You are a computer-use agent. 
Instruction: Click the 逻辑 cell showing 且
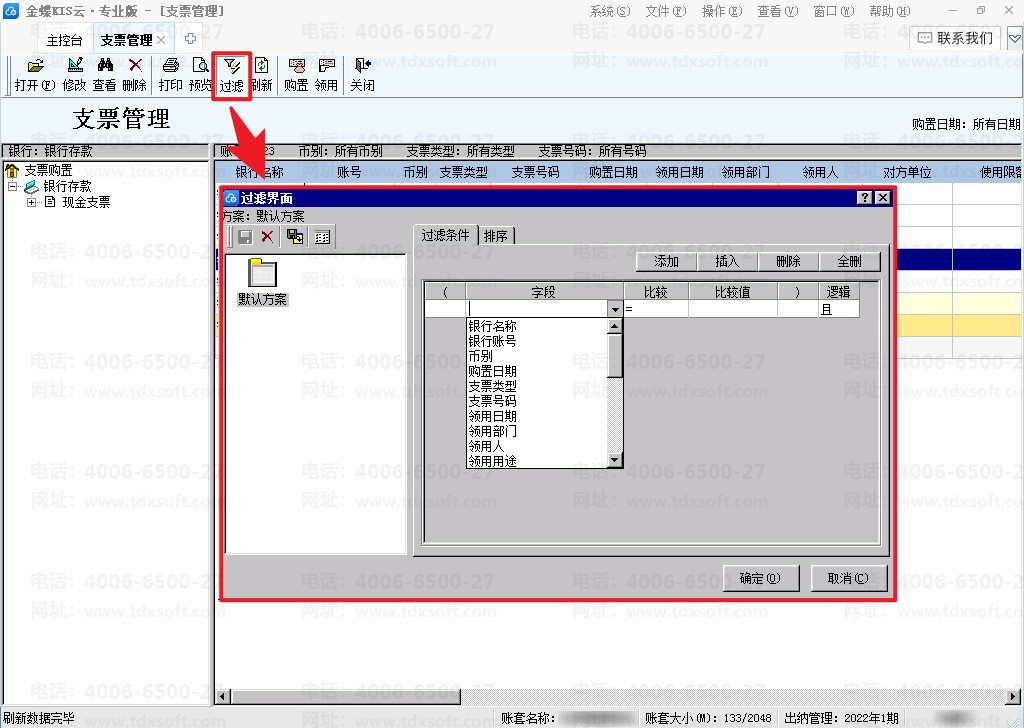point(839,309)
